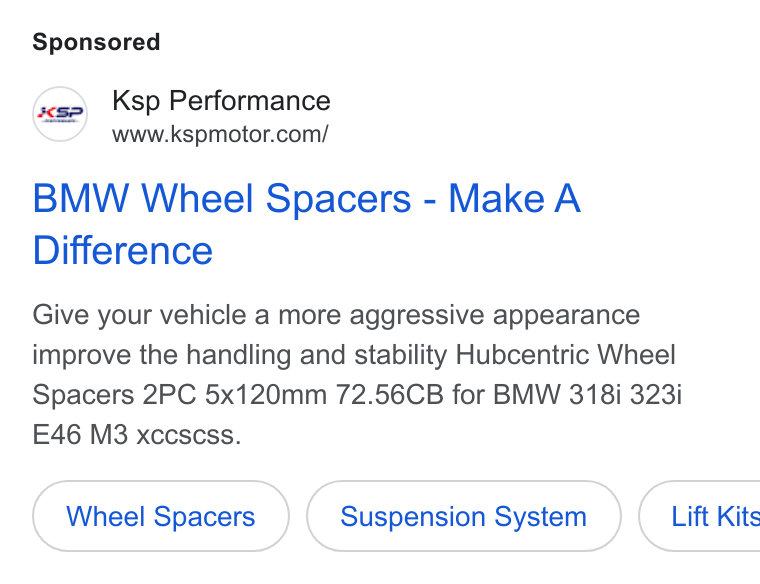This screenshot has width=760, height=584.
Task: Click the word Difference in the headline
Action: point(123,251)
